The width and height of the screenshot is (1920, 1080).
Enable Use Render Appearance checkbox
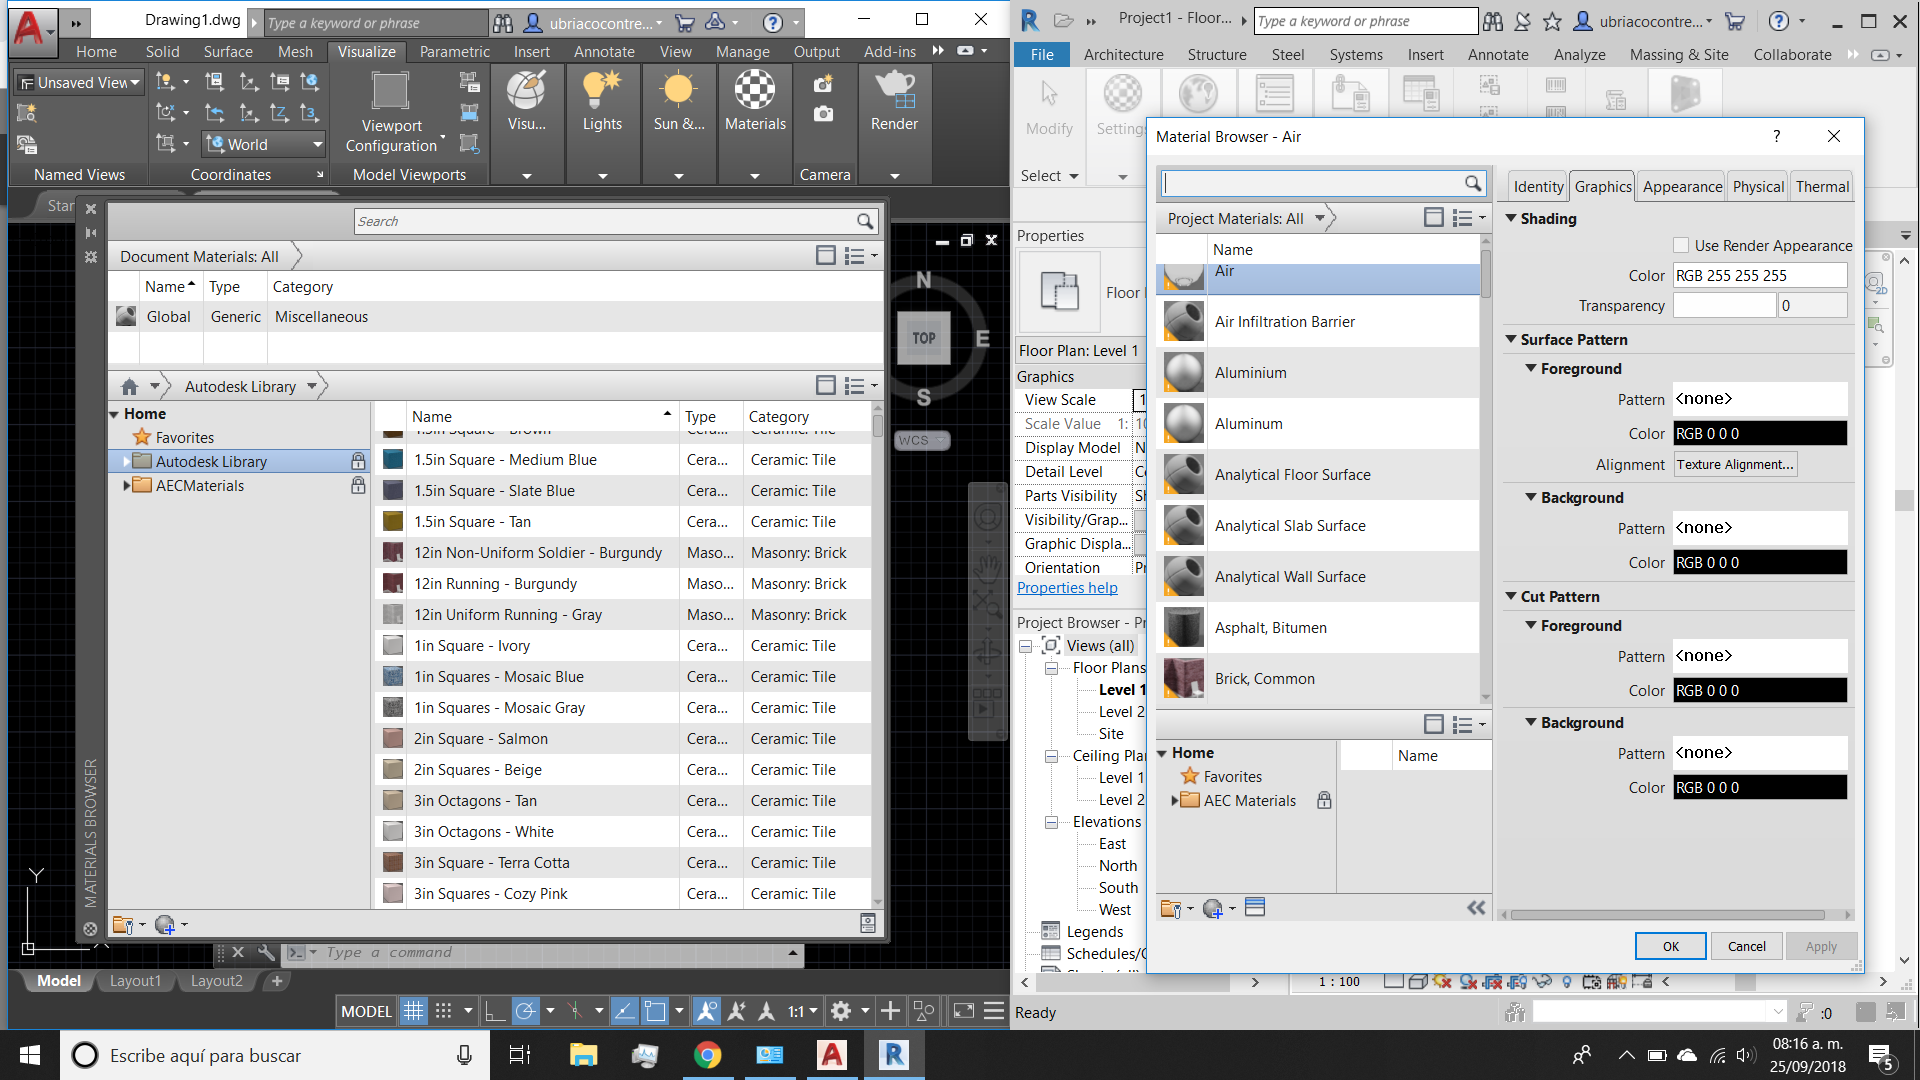pyautogui.click(x=1681, y=245)
